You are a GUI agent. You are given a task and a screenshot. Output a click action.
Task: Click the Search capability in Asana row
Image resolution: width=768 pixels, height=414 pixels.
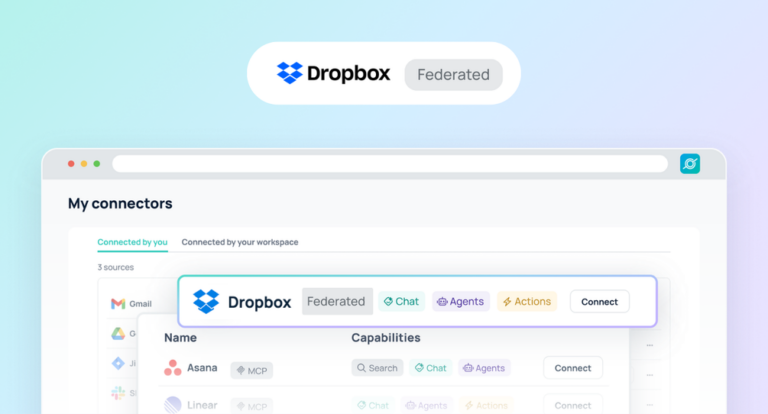[377, 368]
